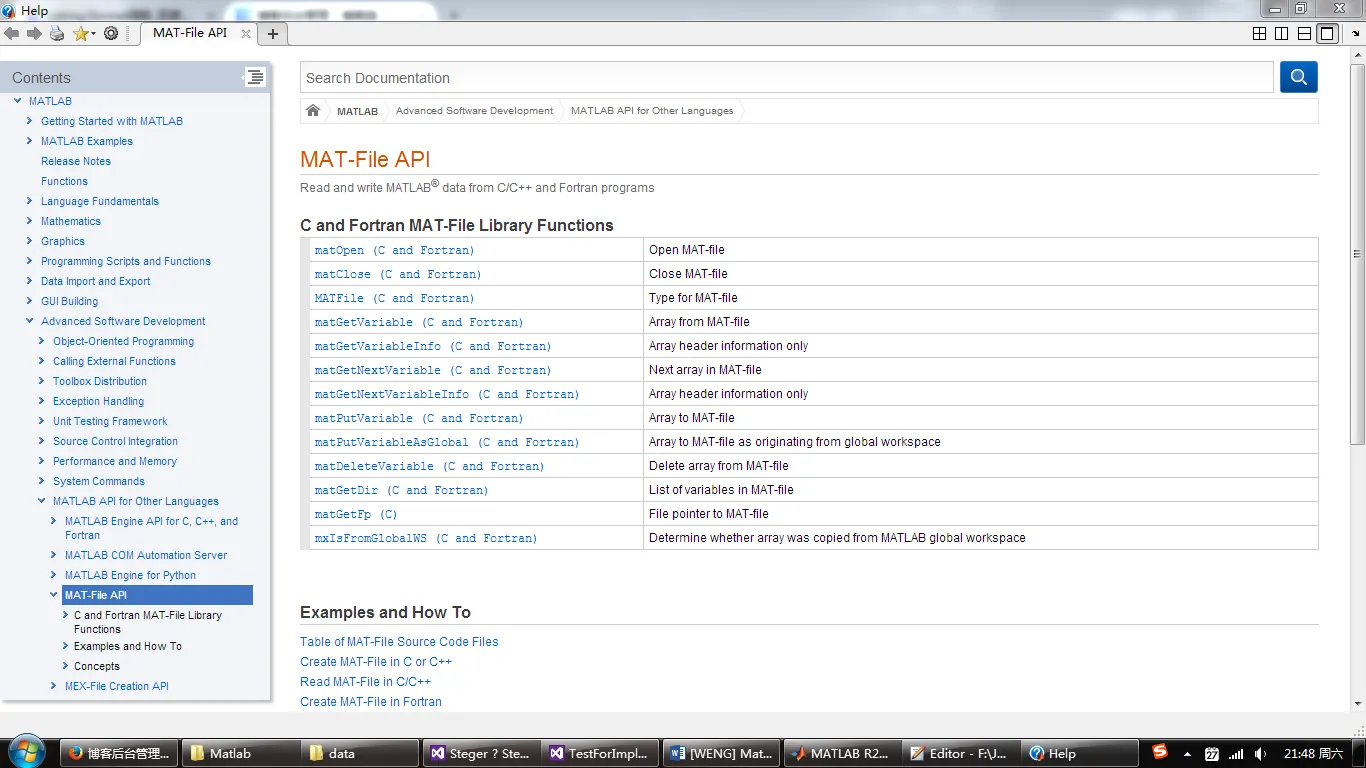Open Table of MAT-File Source Code Files
This screenshot has height=768, width=1366.
coord(399,642)
